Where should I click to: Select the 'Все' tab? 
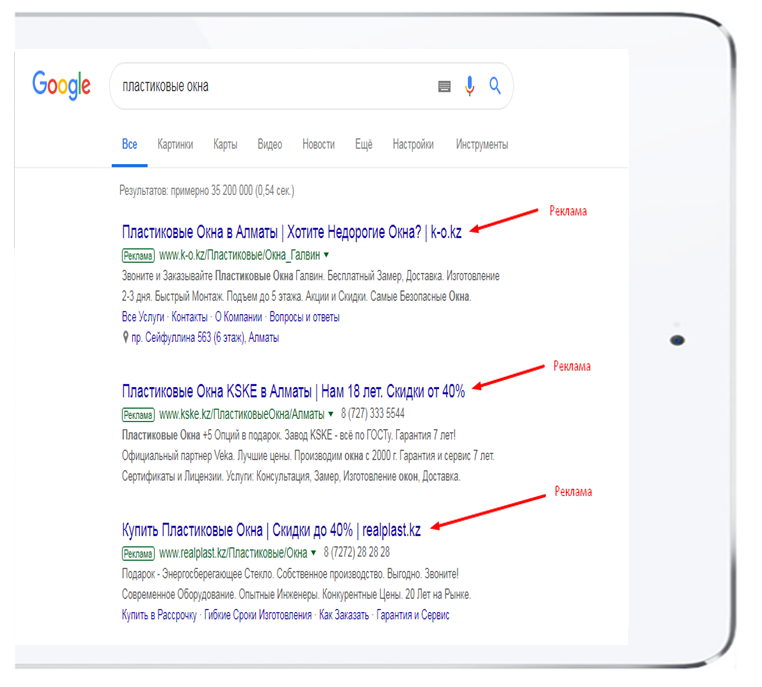[129, 144]
